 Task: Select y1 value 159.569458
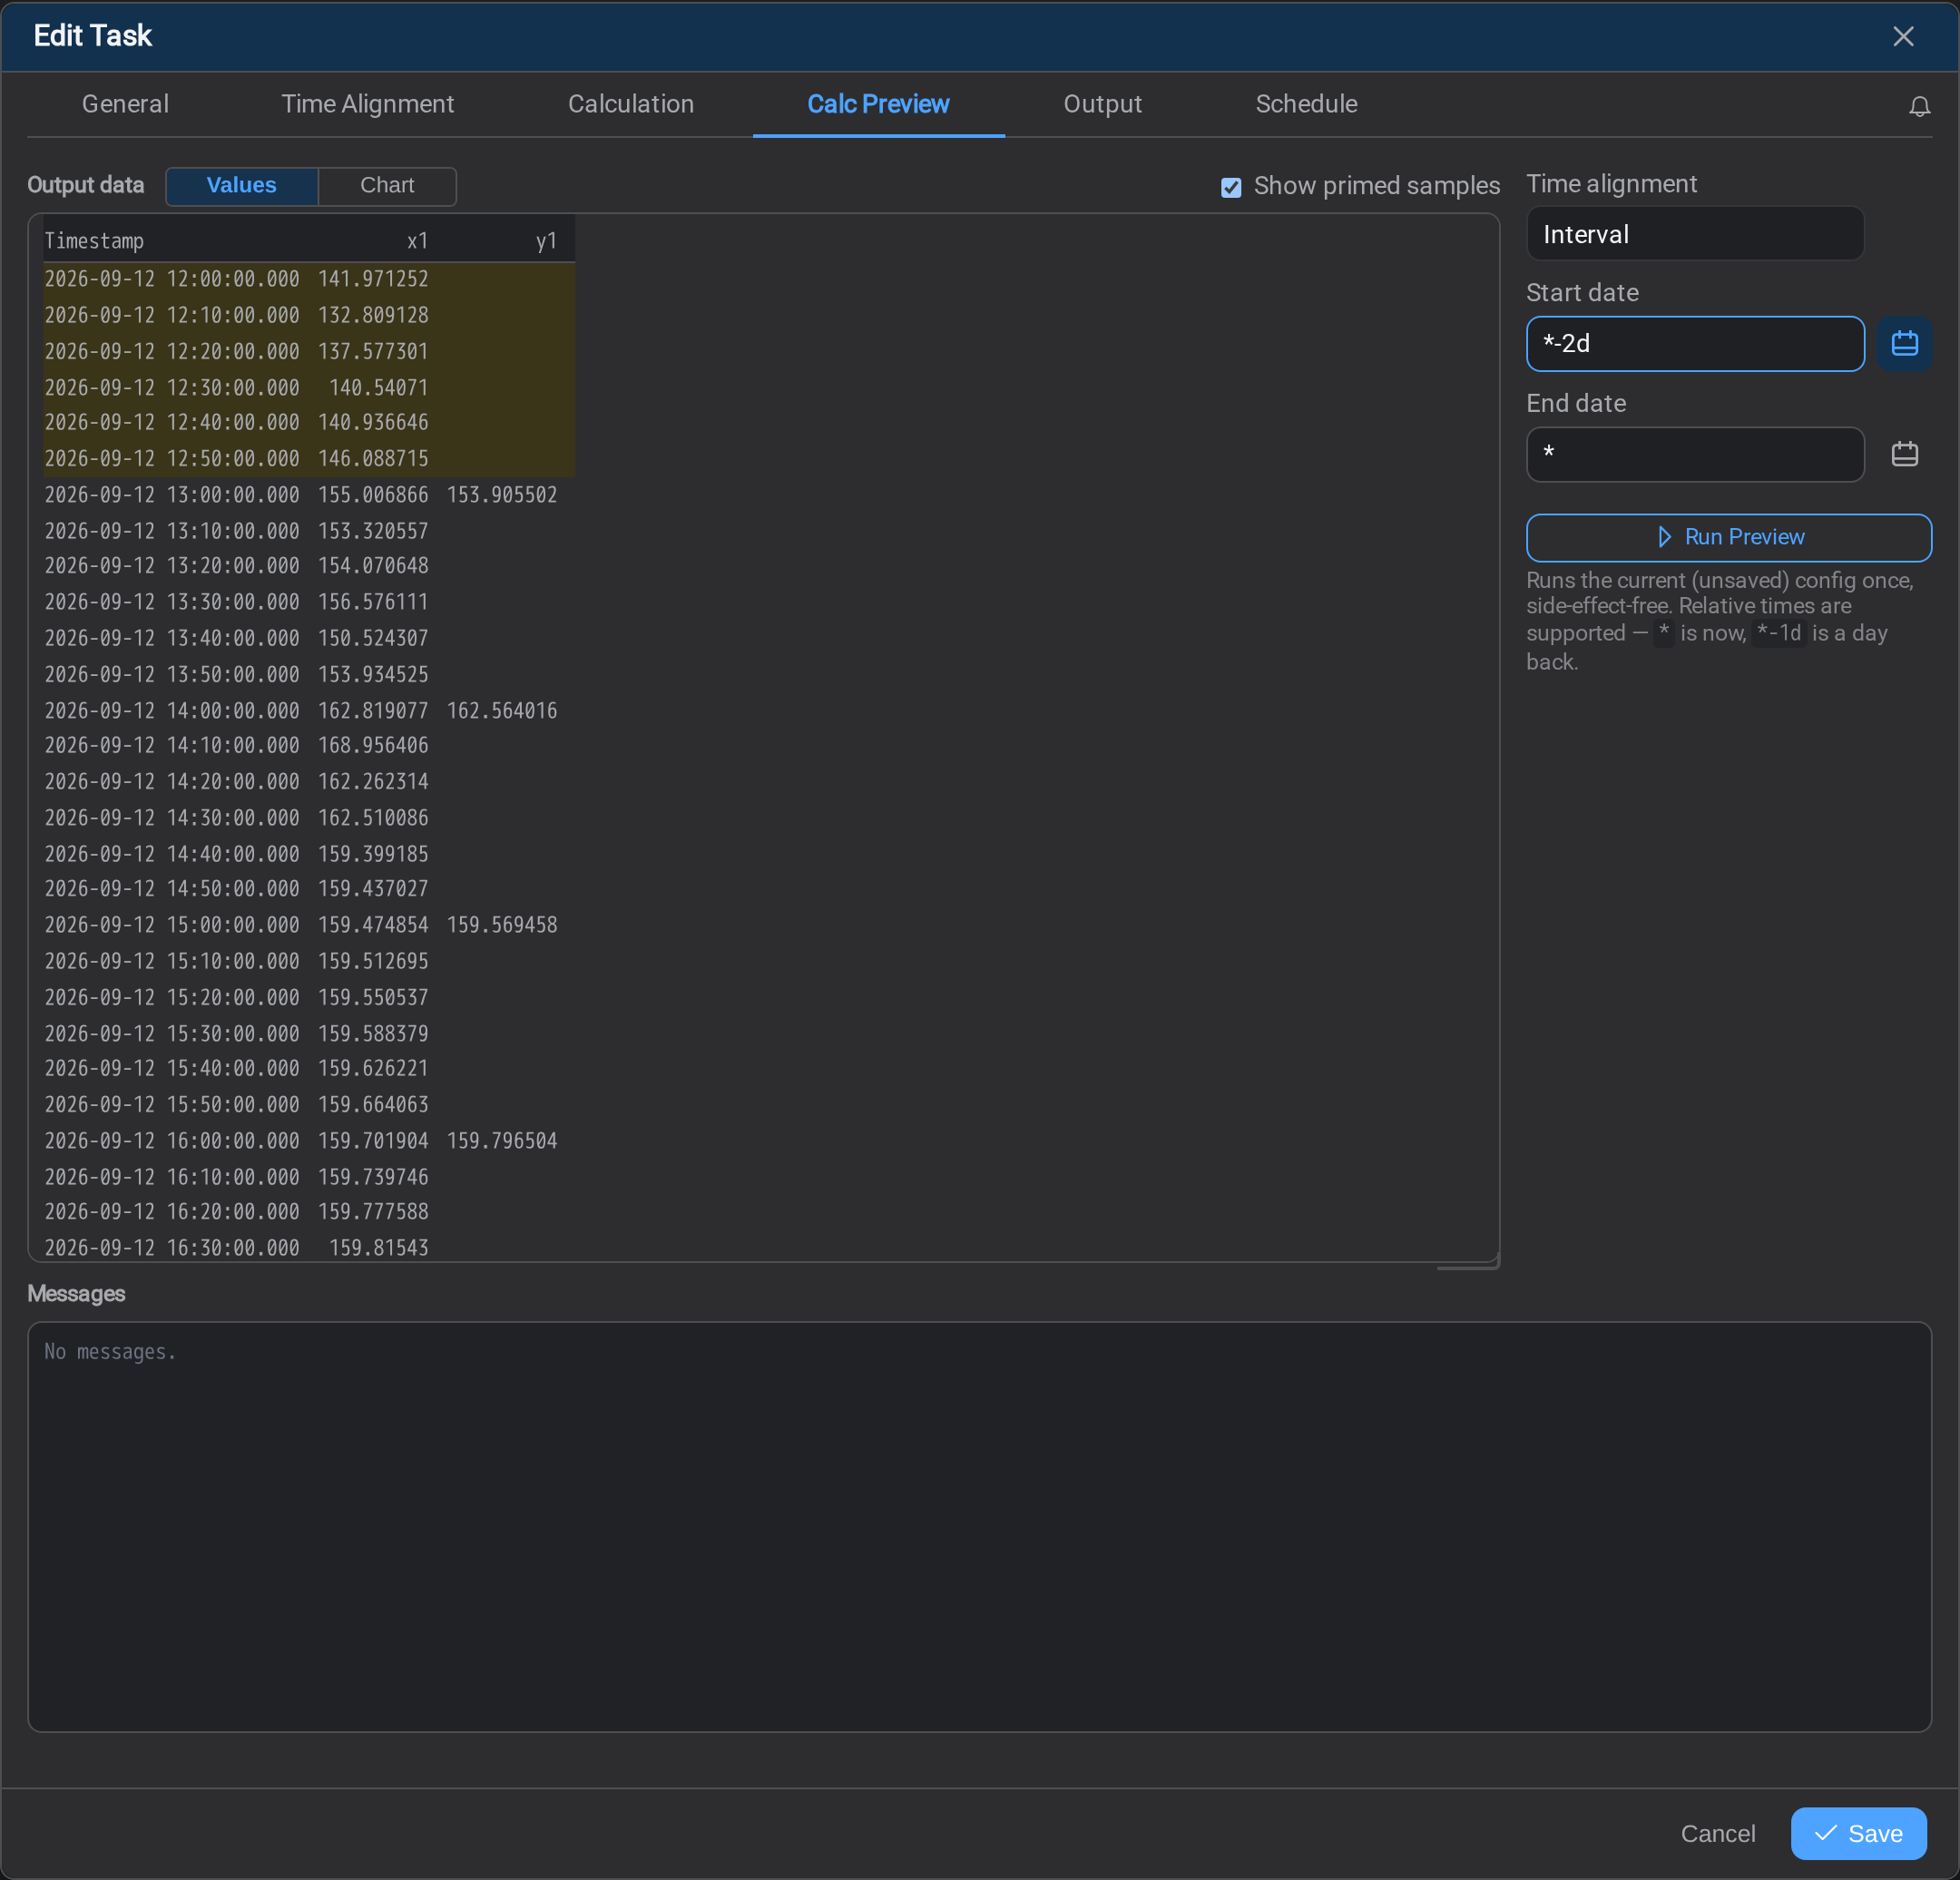(x=502, y=925)
